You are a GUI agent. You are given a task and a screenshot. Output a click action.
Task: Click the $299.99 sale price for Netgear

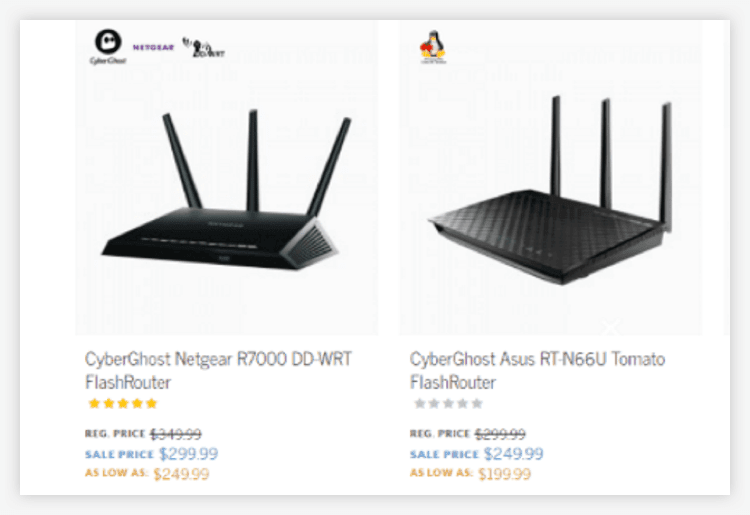(188, 453)
